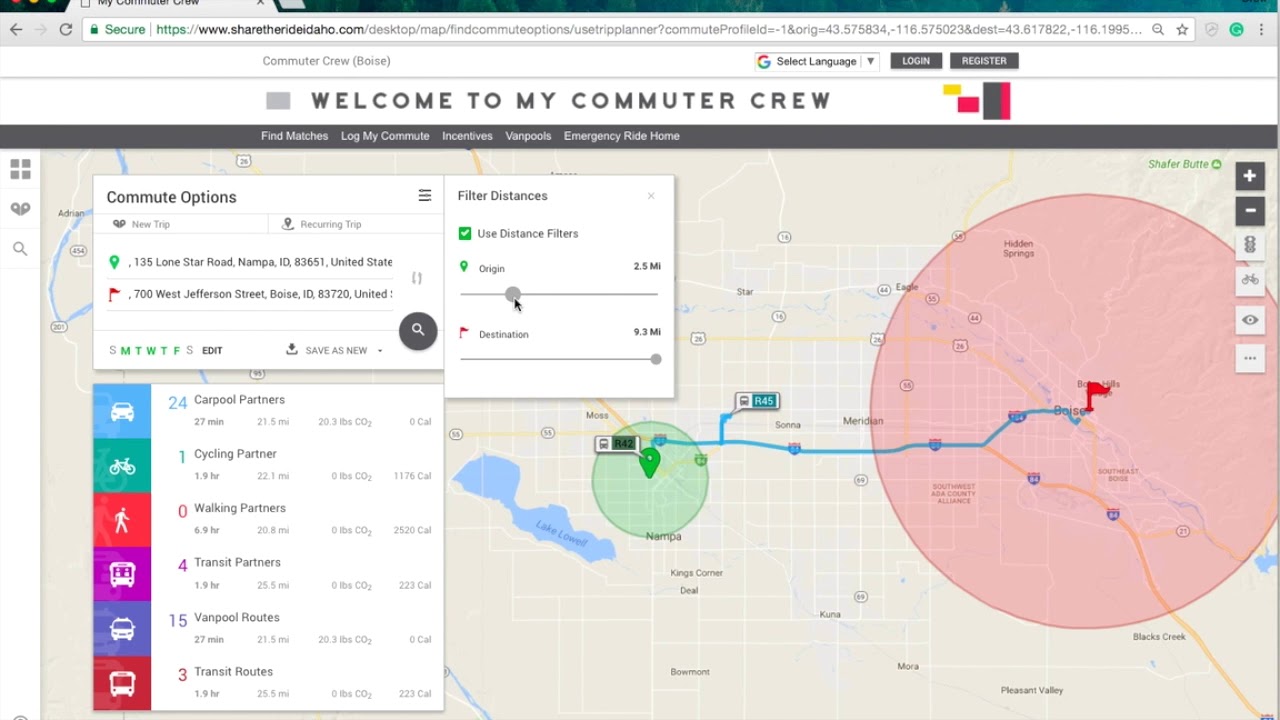Select the Transit Partners bus icon

(x=122, y=574)
